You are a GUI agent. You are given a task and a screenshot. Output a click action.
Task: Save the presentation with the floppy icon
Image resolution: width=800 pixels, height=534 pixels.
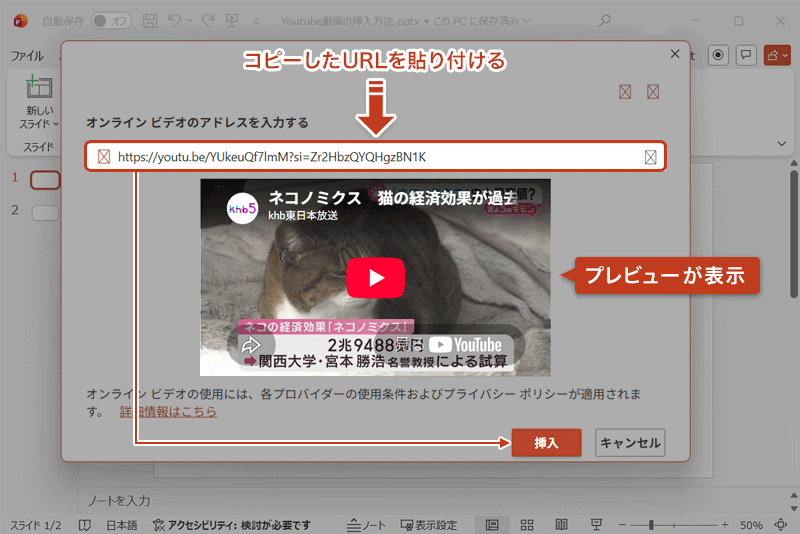click(150, 21)
